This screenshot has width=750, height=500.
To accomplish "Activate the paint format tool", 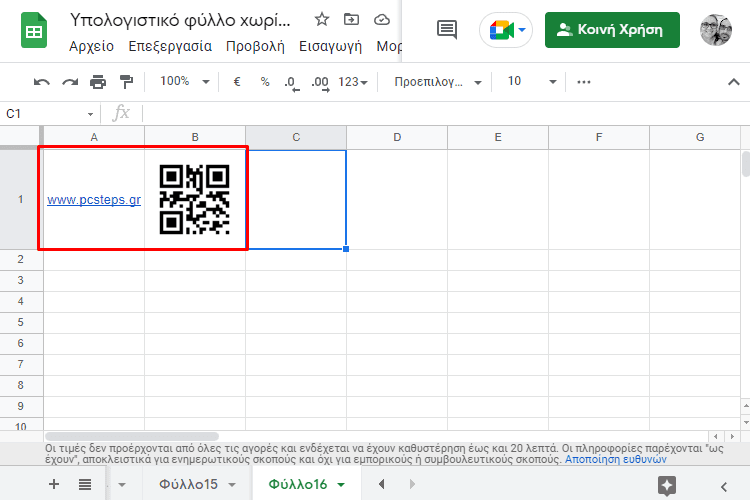I will pos(126,82).
